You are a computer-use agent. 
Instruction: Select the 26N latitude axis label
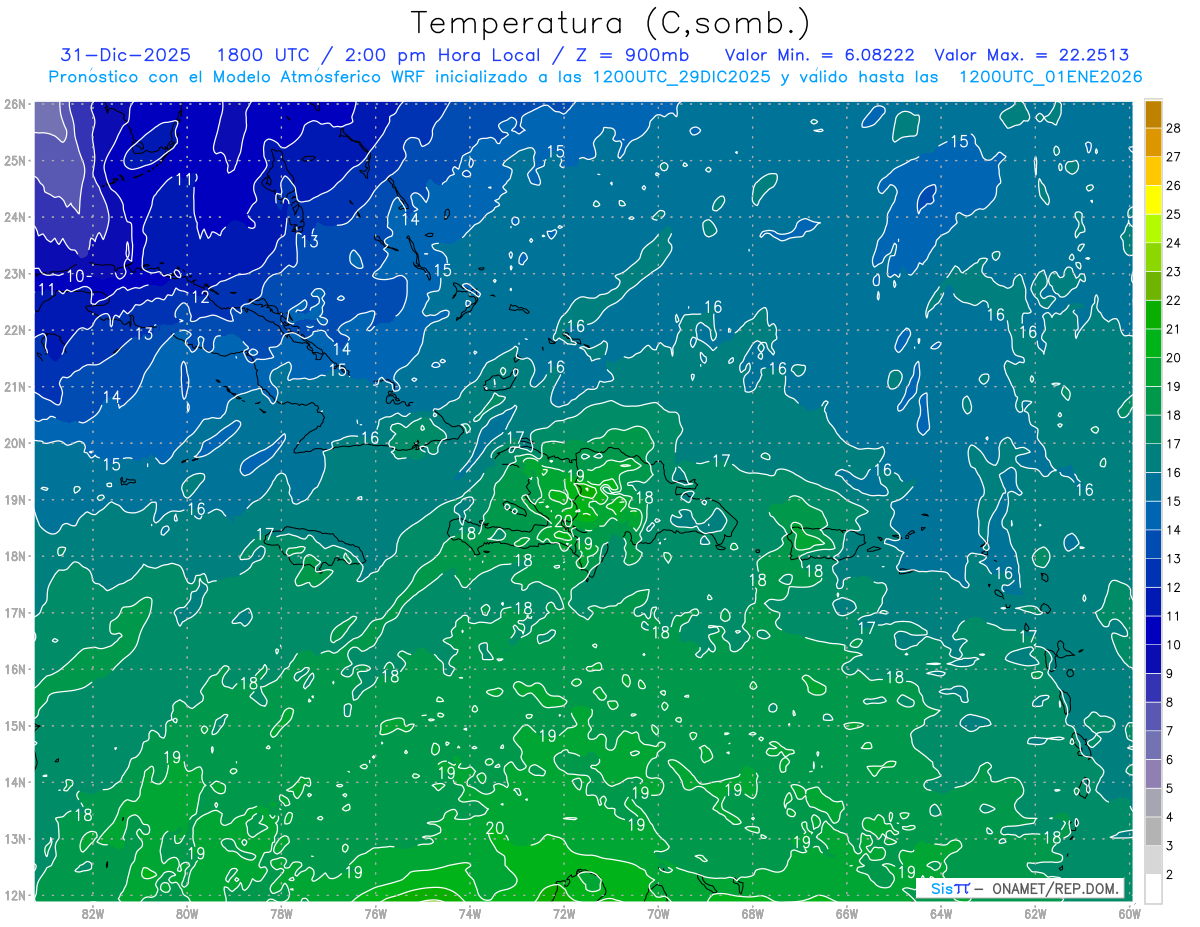(x=14, y=104)
